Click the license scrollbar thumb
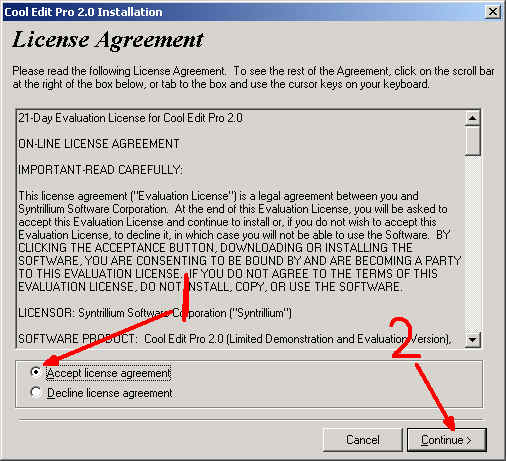Screen dimensions: 506x461 472,141
